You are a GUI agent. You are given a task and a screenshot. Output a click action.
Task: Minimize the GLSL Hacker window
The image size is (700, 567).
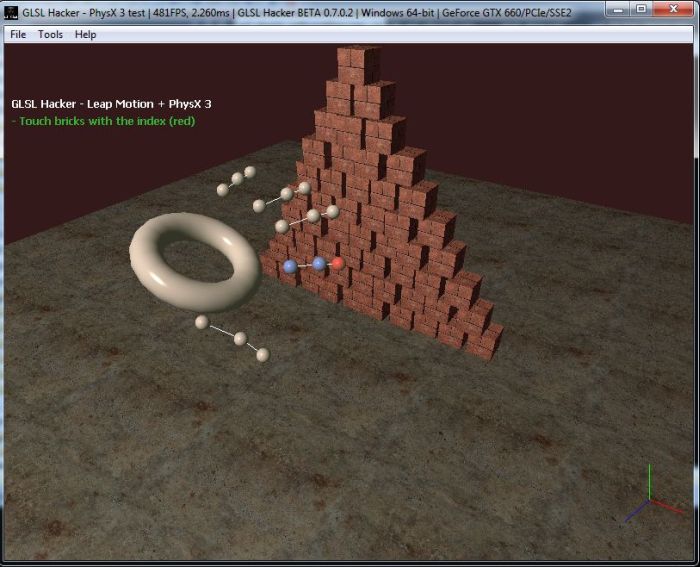point(618,9)
